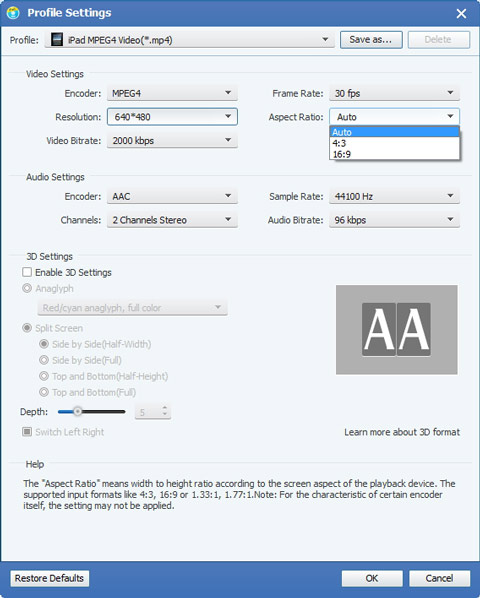Viewport: 480px width, 598px height.
Task: Click the iPad profile icon in Profile field
Action: 57,40
